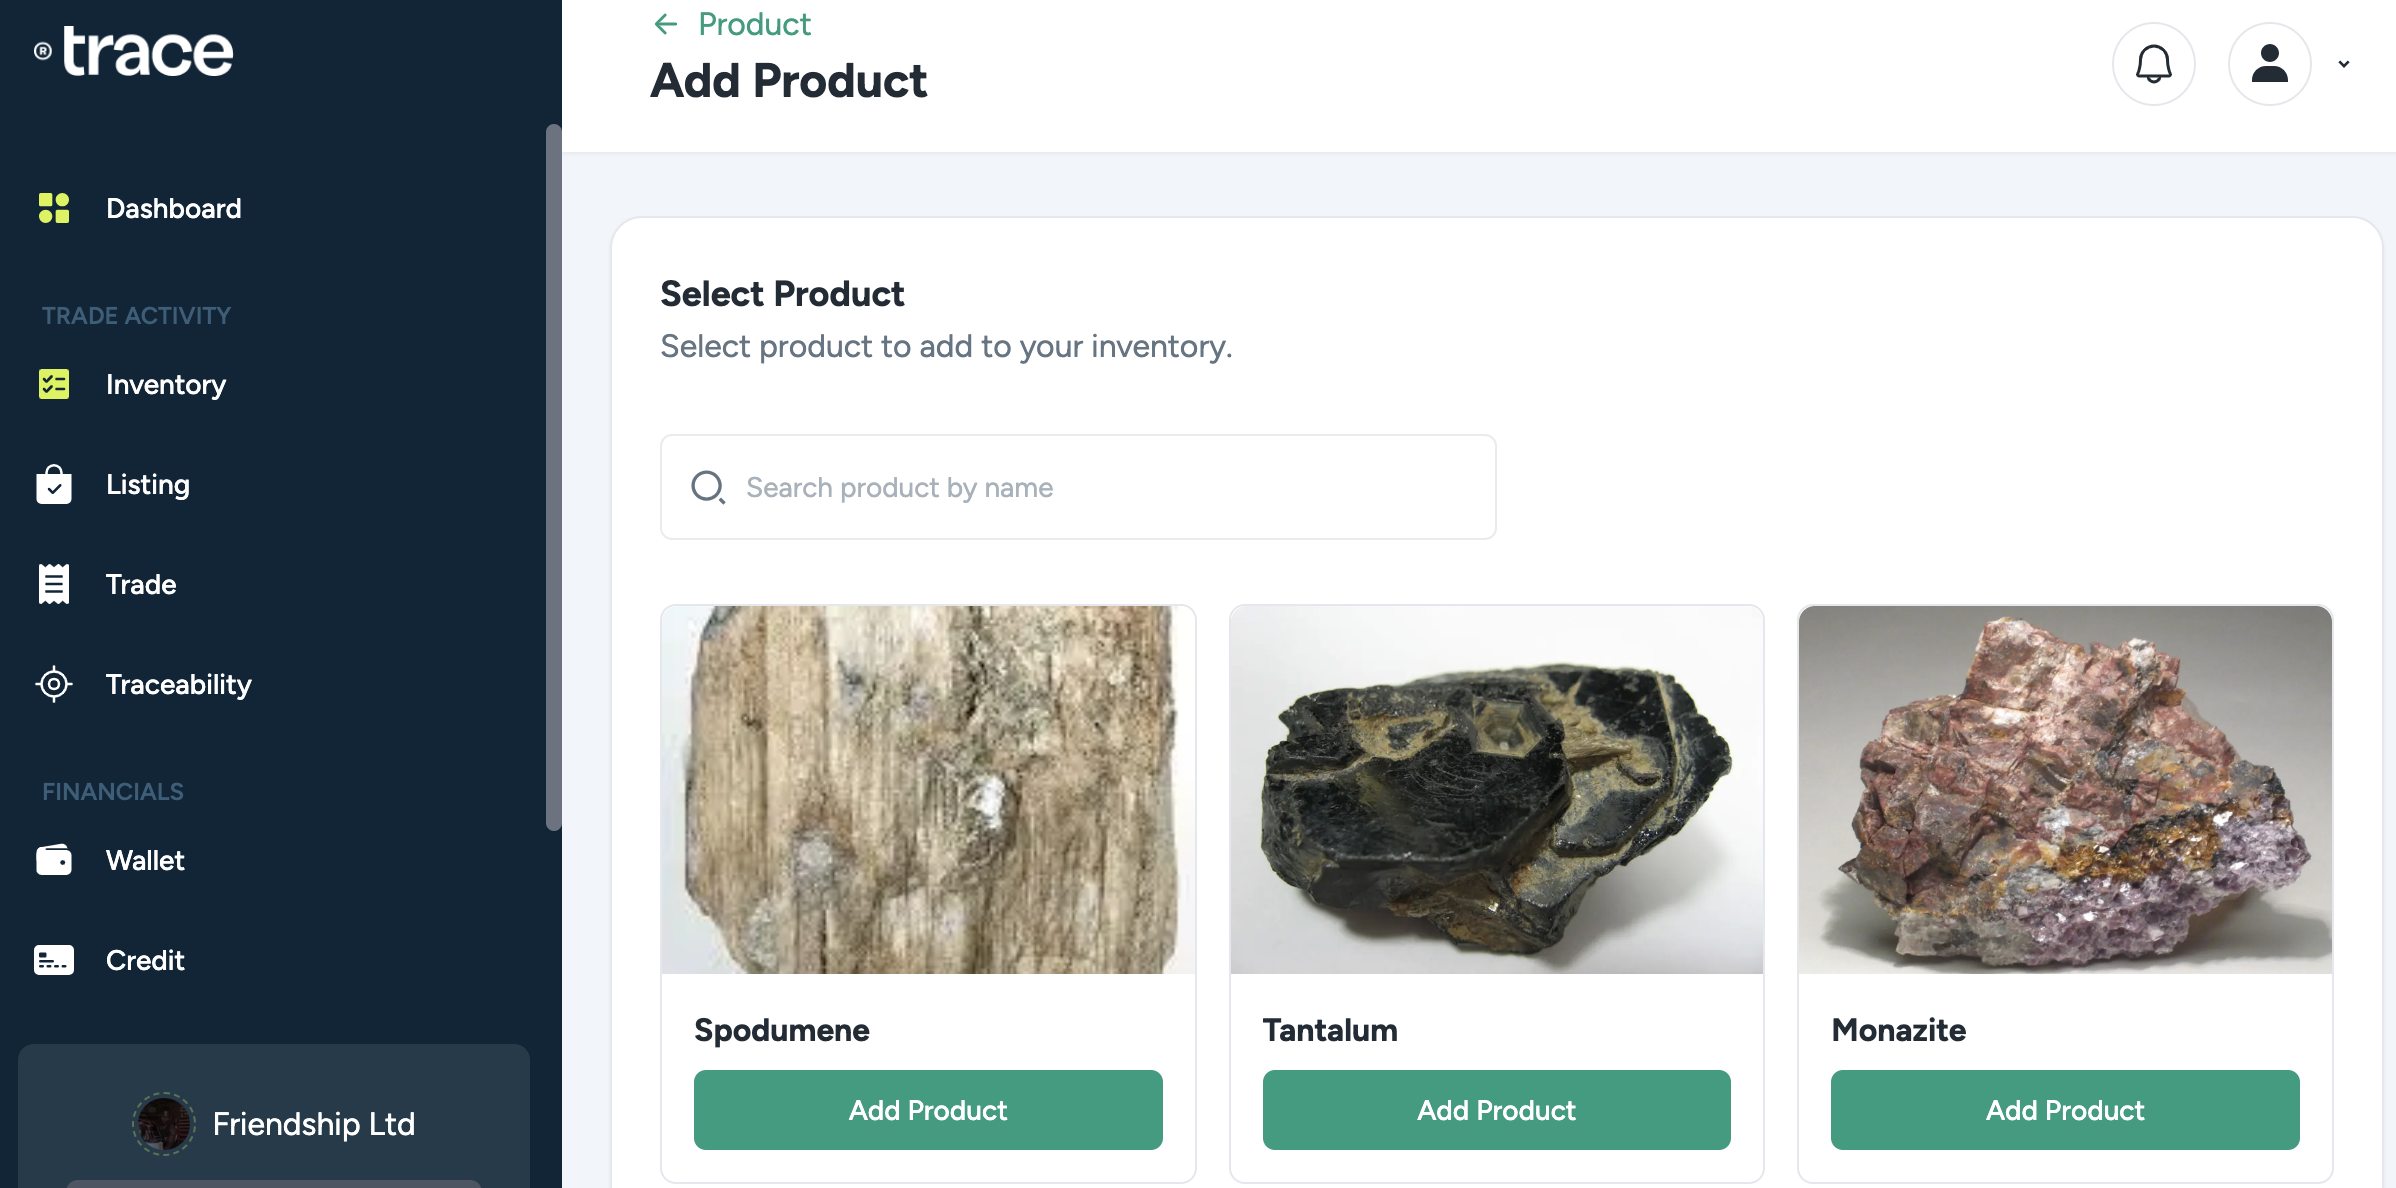The height and width of the screenshot is (1188, 2396).
Task: Click the Wallet icon in sidebar
Action: point(54,860)
